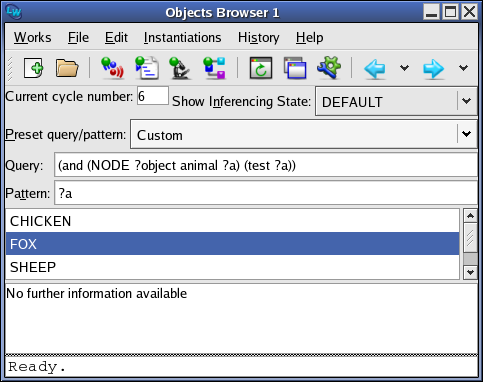Open the Works menu
This screenshot has width=483, height=382.
click(32, 37)
